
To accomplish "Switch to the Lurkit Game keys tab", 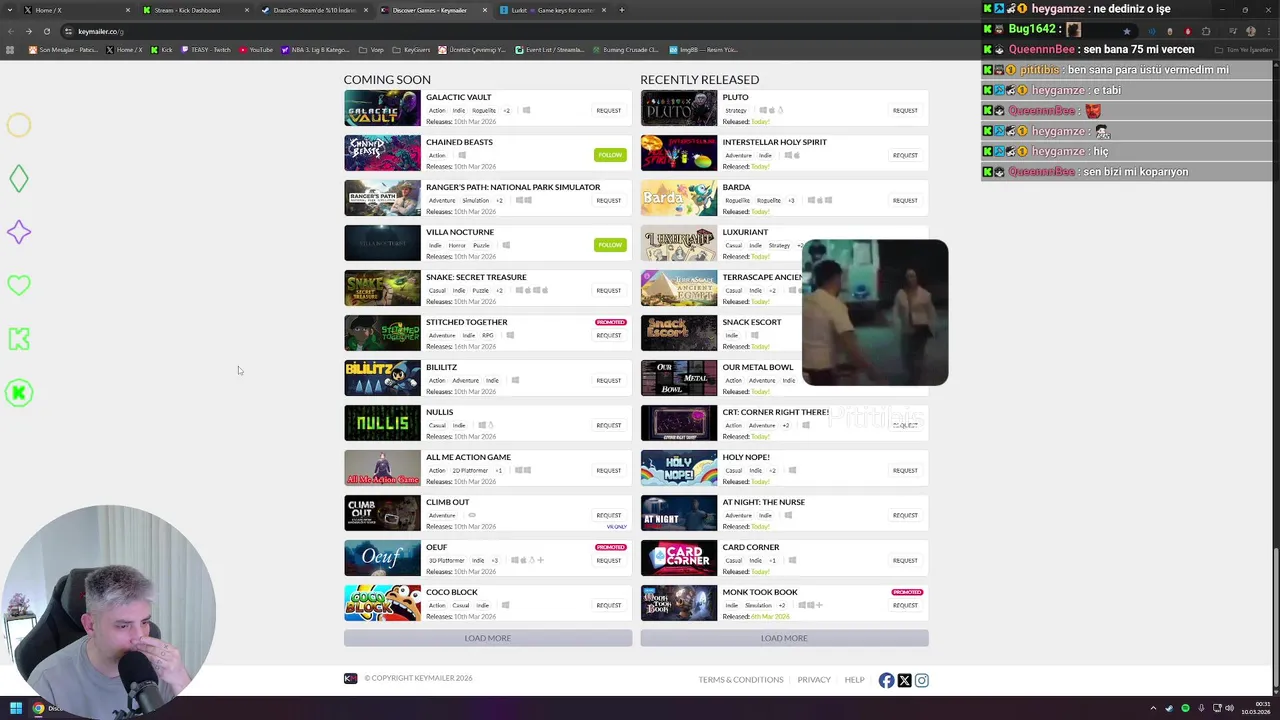I will click(553, 10).
